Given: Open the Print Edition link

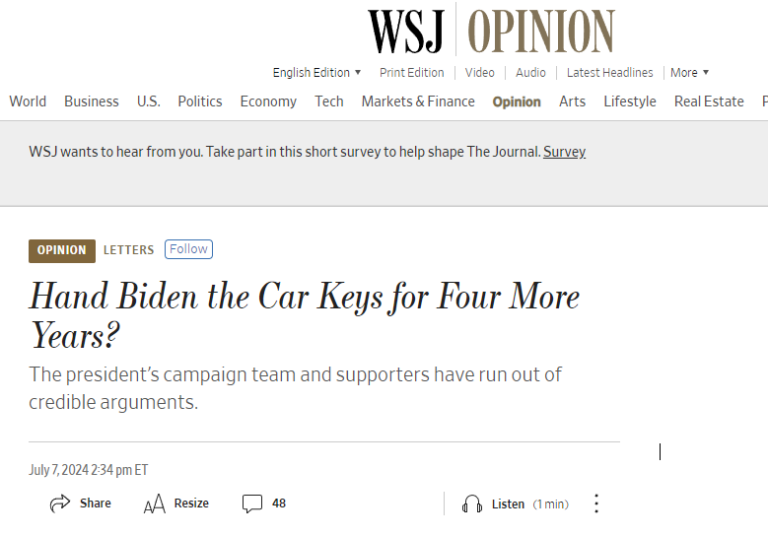Looking at the screenshot, I should pyautogui.click(x=411, y=73).
